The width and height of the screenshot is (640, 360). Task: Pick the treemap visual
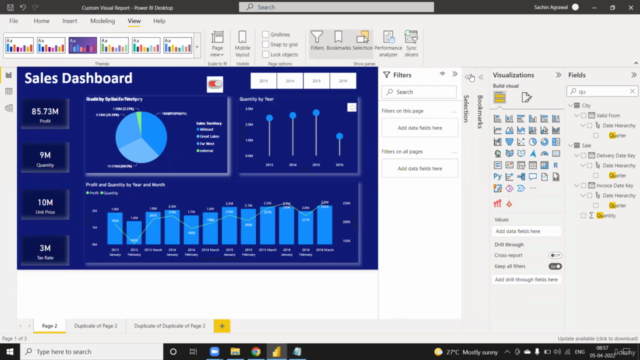(x=556, y=142)
